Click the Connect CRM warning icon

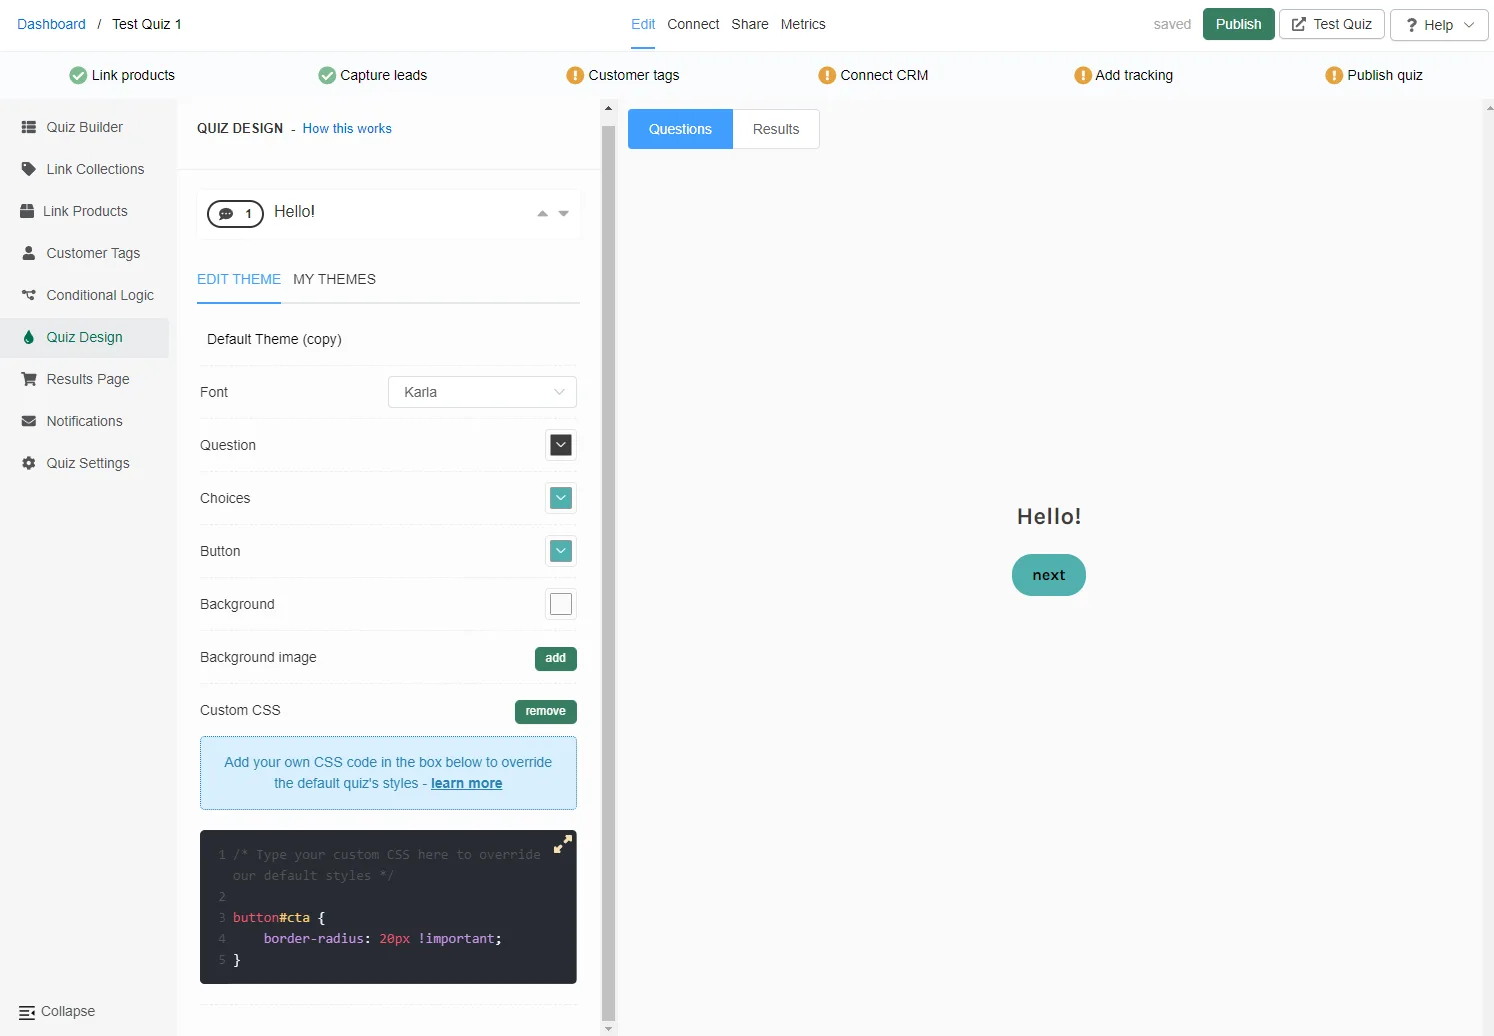[x=827, y=75]
